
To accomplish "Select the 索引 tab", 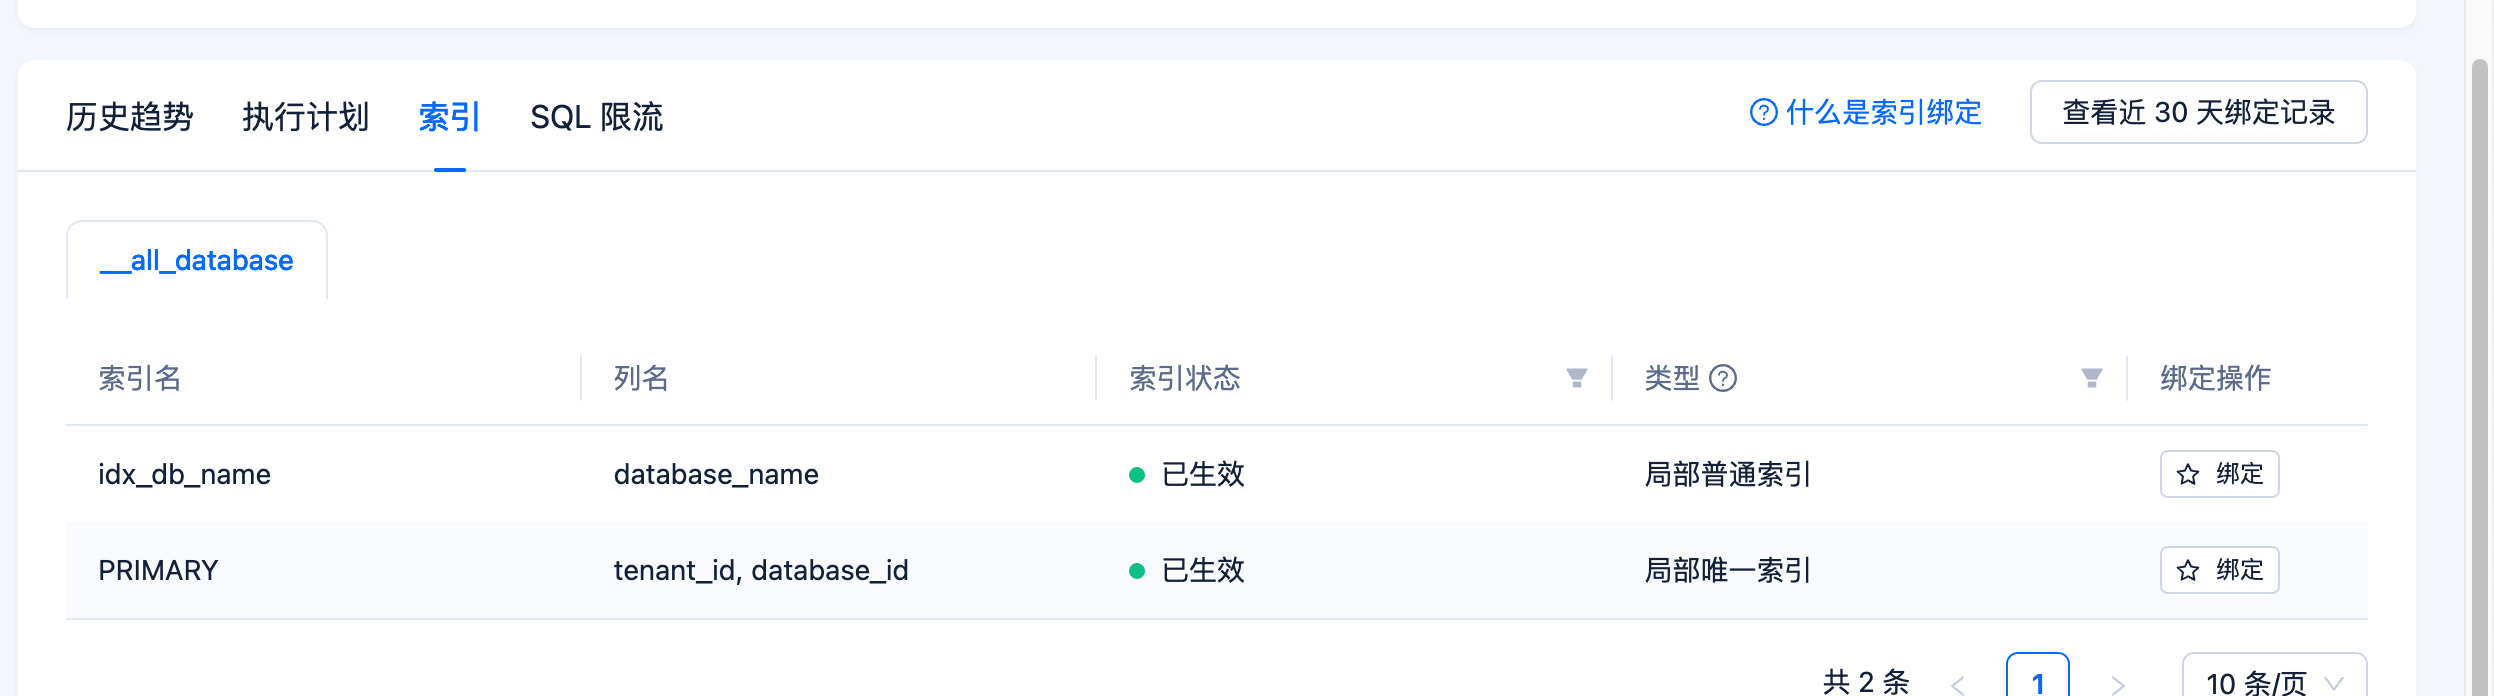I will 449,117.
